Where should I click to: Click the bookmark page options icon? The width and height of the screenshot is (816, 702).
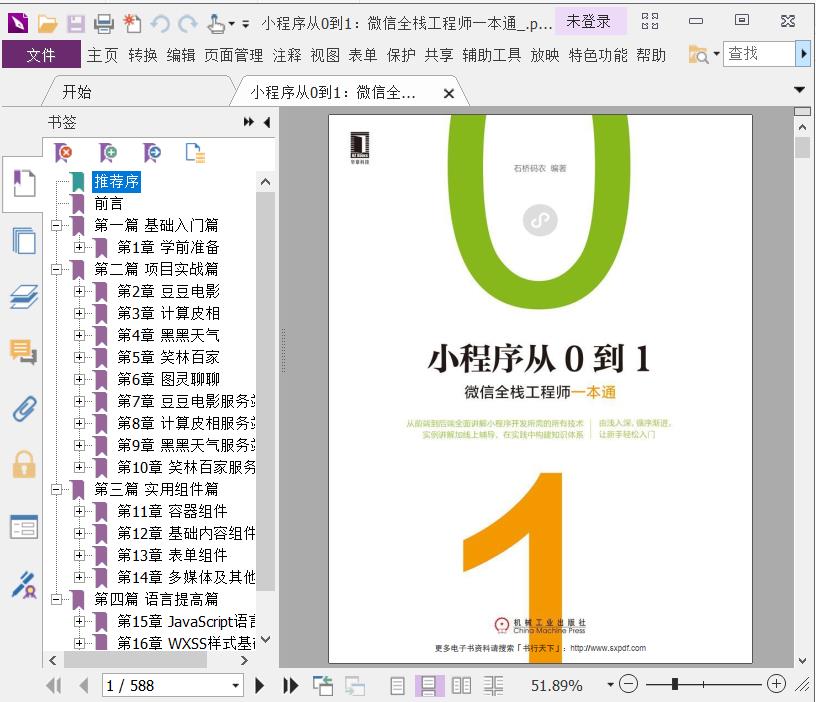pos(195,152)
